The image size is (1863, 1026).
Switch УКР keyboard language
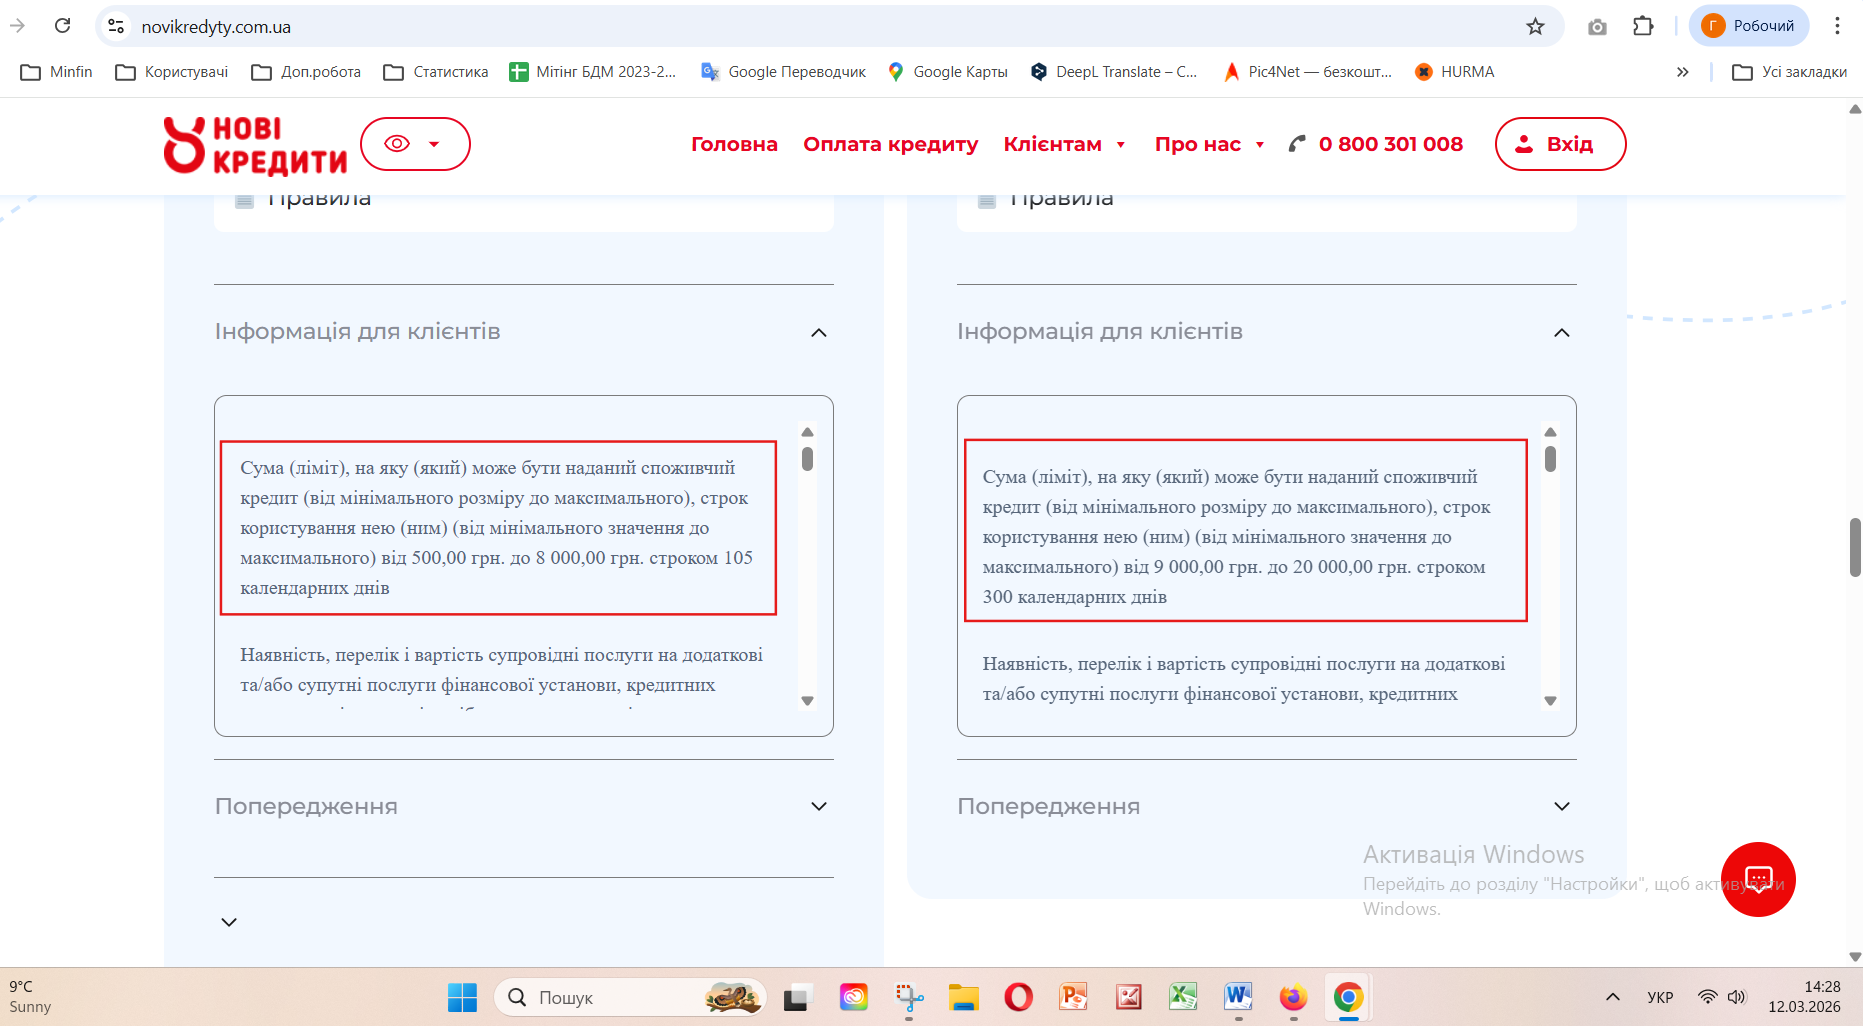(1660, 997)
